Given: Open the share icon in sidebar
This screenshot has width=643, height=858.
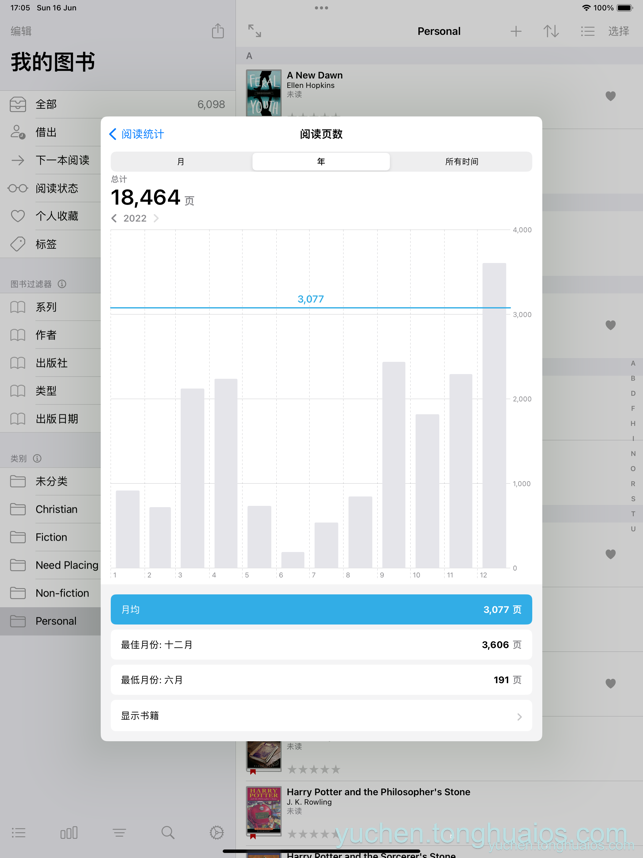Looking at the screenshot, I should [218, 31].
